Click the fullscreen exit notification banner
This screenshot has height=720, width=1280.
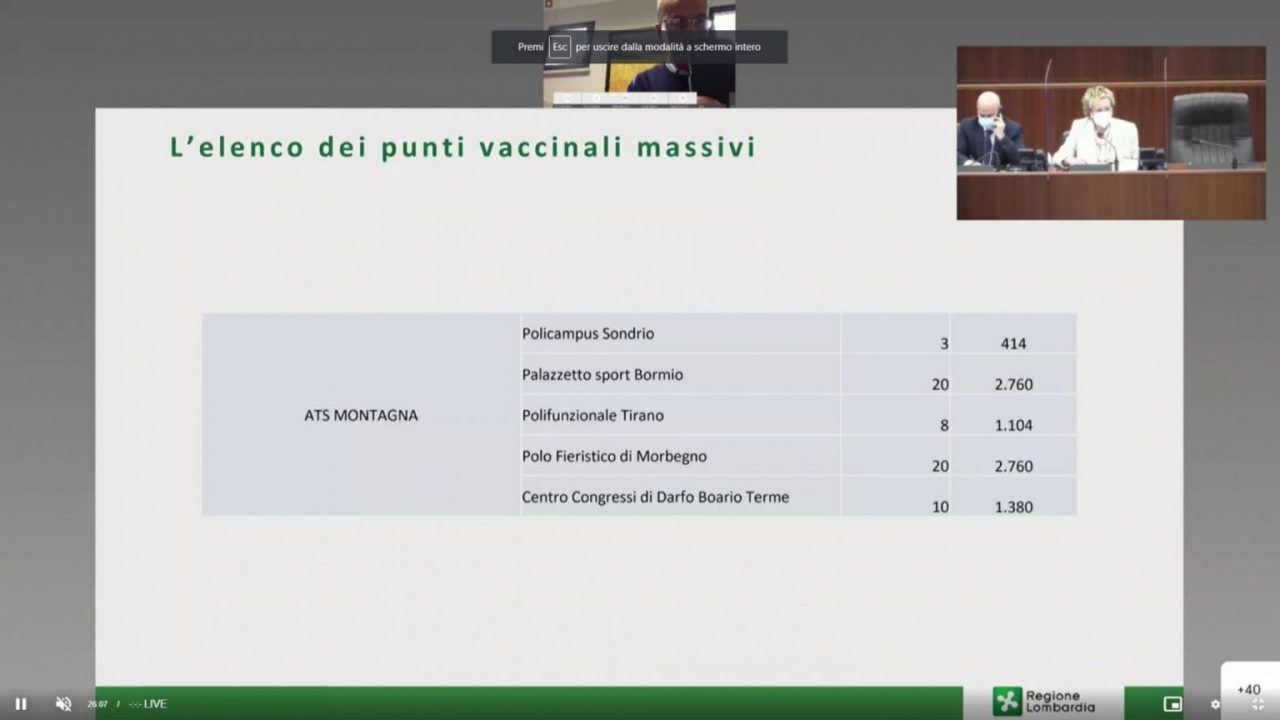tap(670, 47)
